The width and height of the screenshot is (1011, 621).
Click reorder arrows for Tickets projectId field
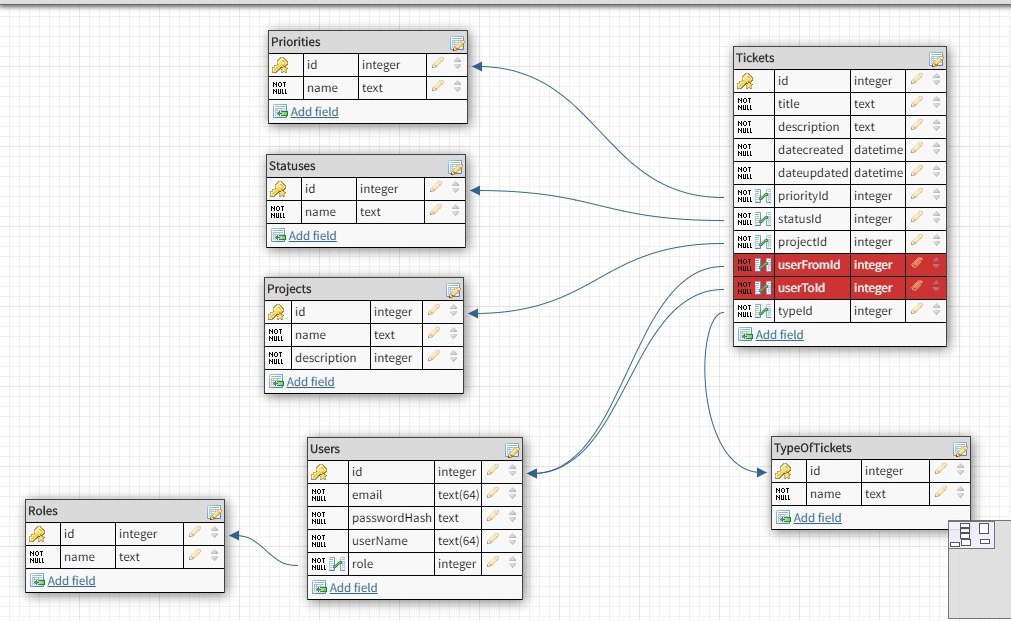(936, 241)
